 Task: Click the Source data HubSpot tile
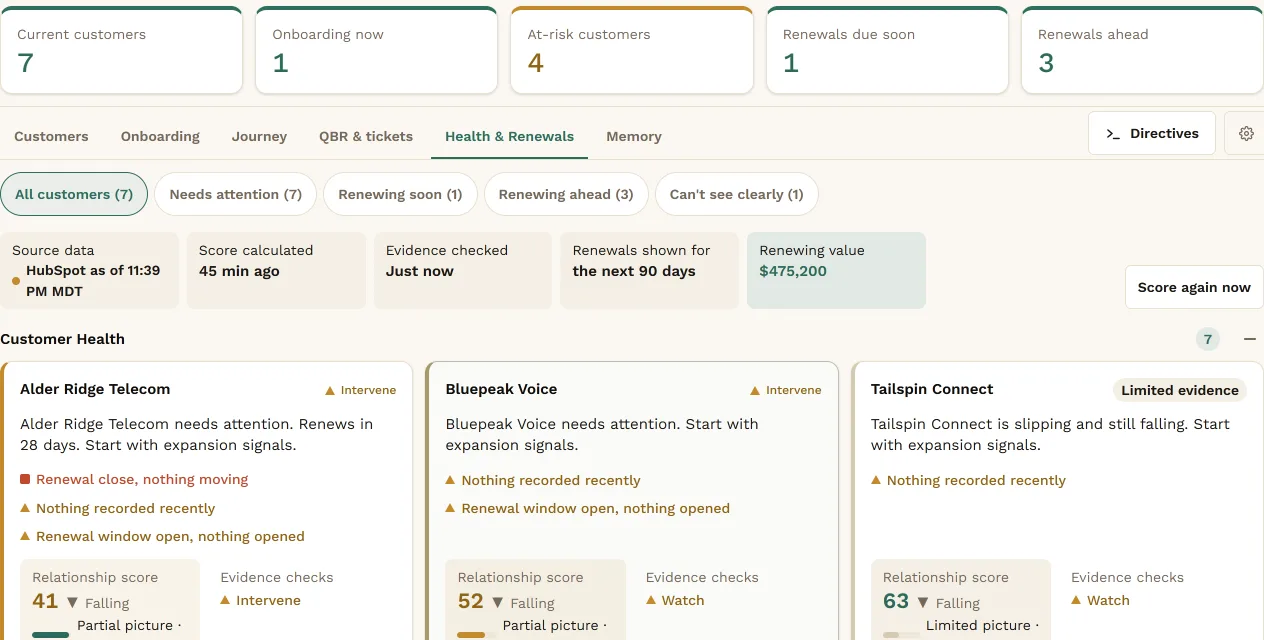(x=89, y=270)
